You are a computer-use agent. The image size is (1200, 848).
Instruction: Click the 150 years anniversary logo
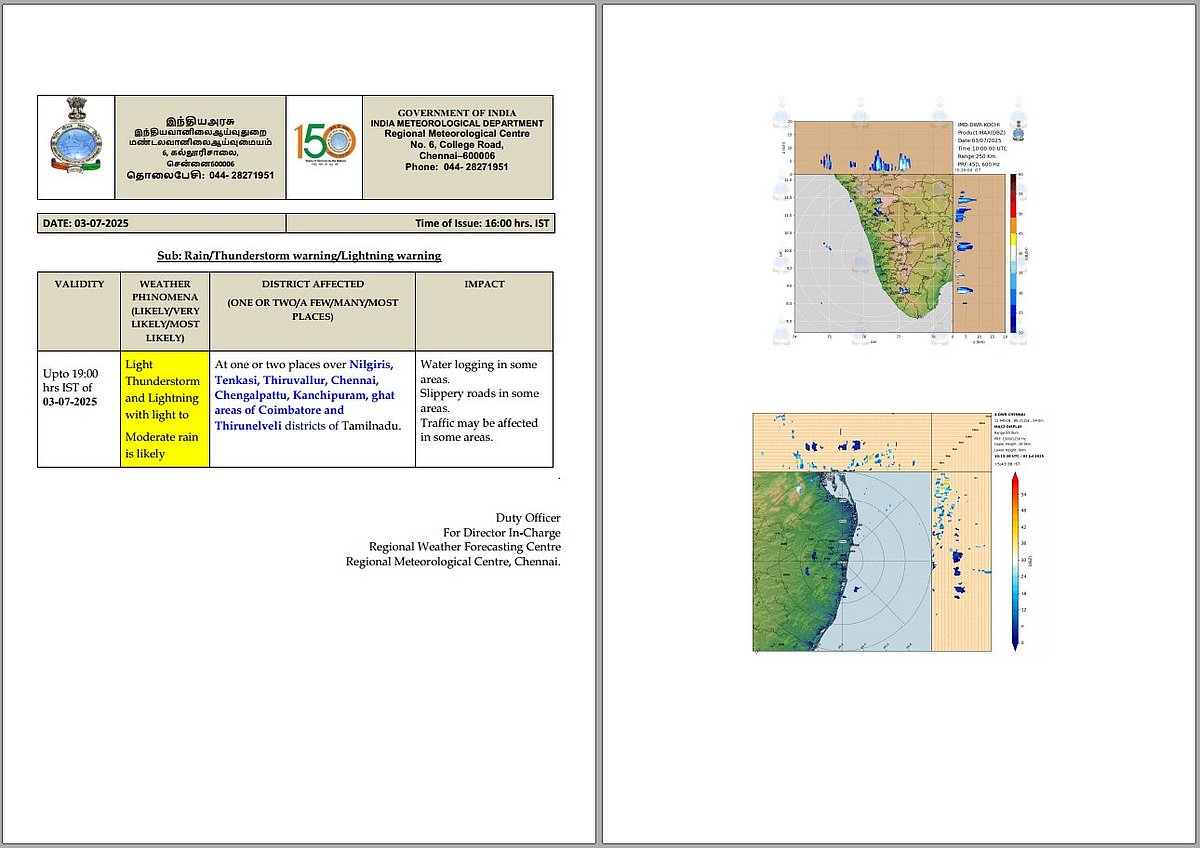pos(324,146)
